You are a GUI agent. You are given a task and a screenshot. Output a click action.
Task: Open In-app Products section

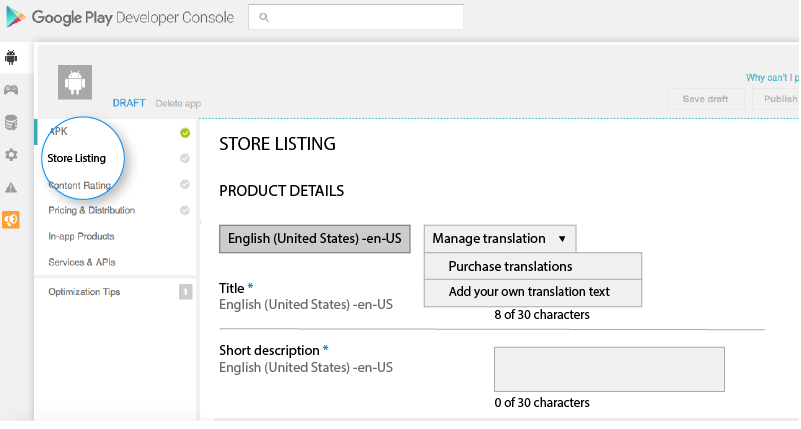click(81, 236)
